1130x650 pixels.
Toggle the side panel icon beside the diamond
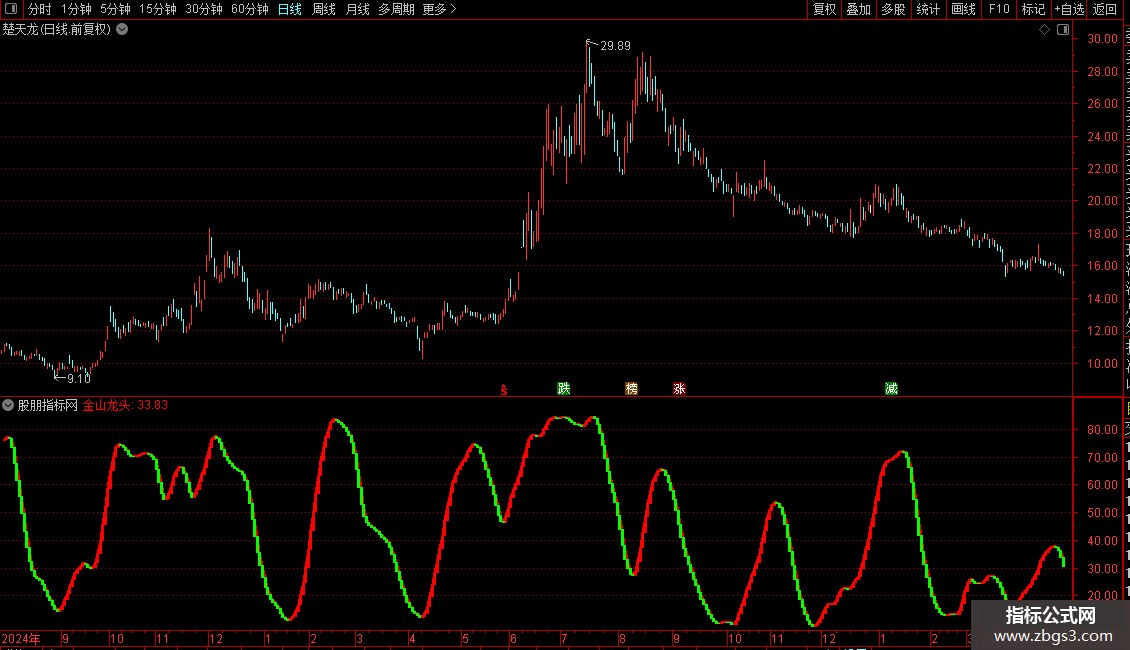1063,29
